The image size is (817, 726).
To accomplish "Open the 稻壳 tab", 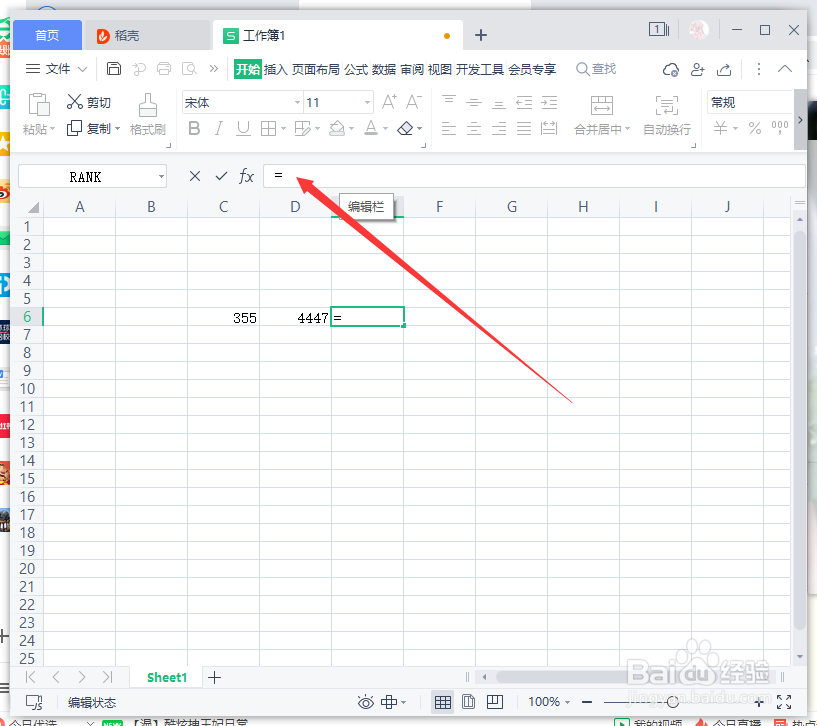I will [147, 35].
